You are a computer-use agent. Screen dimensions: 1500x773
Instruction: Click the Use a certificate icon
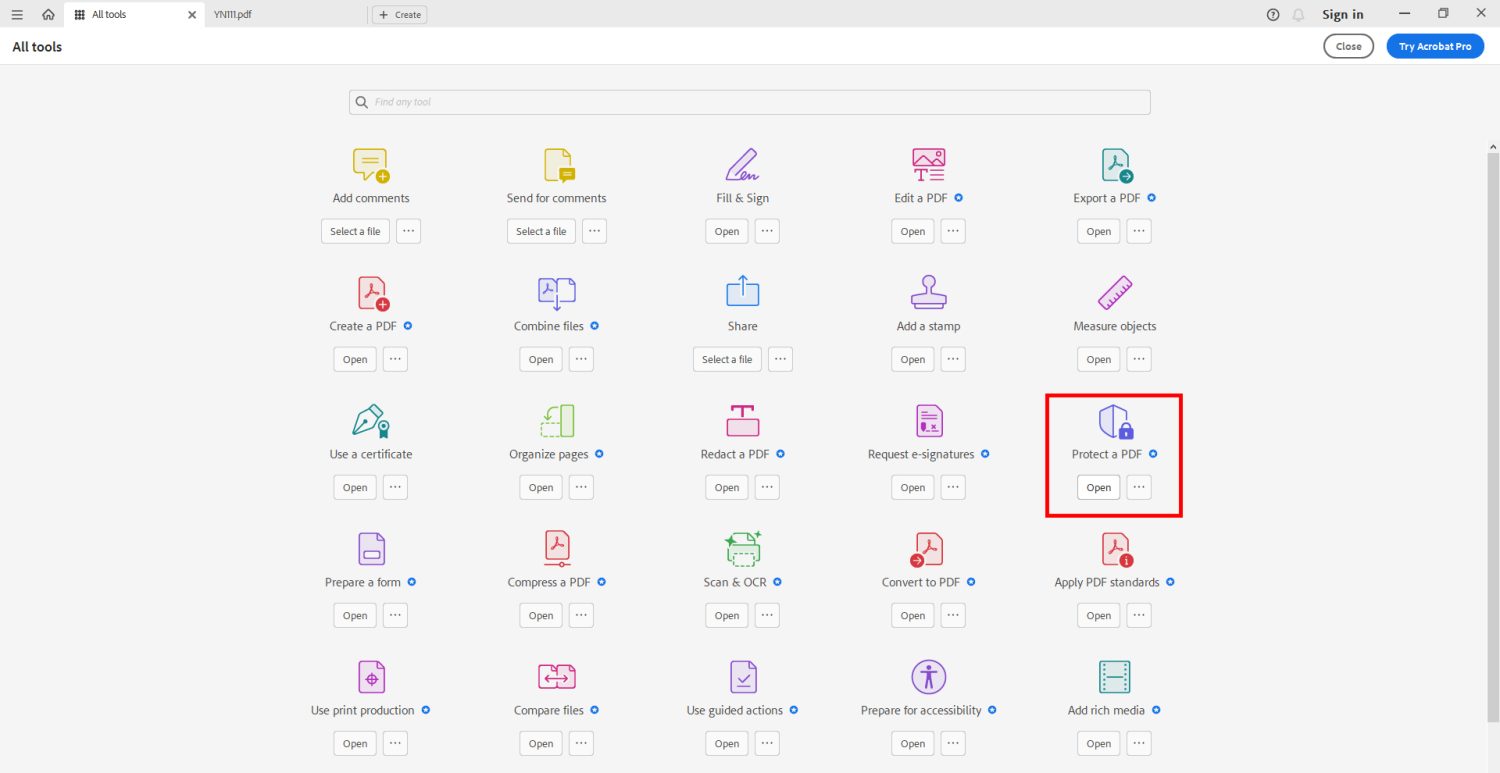coord(371,421)
